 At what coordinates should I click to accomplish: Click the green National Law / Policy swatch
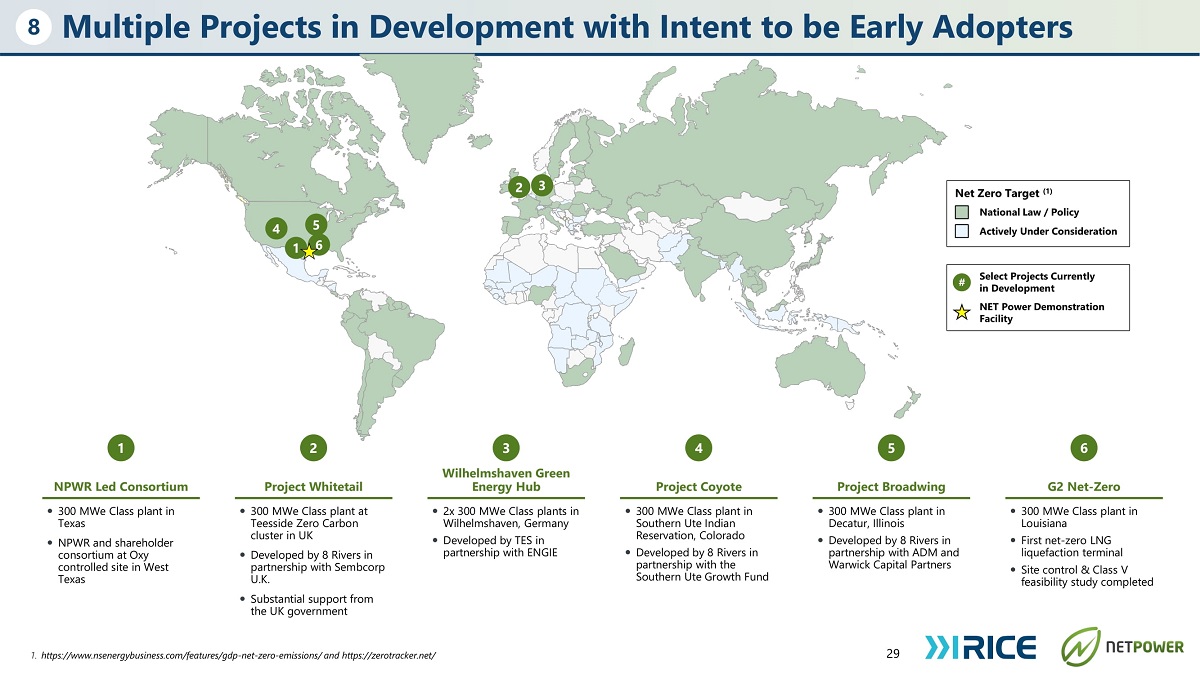[x=961, y=212]
